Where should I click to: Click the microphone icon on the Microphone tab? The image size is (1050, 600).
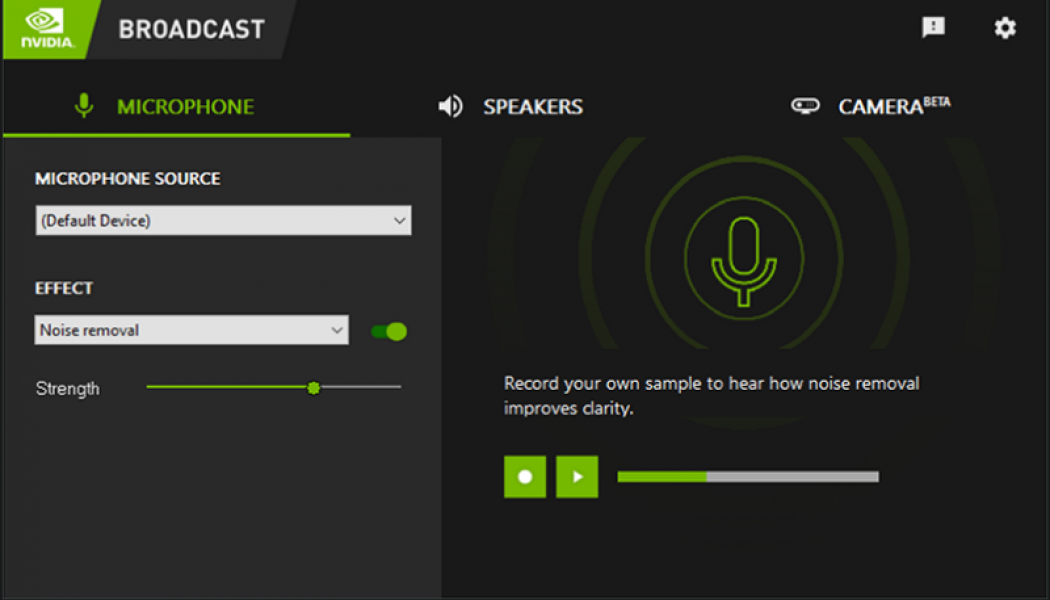click(x=84, y=106)
